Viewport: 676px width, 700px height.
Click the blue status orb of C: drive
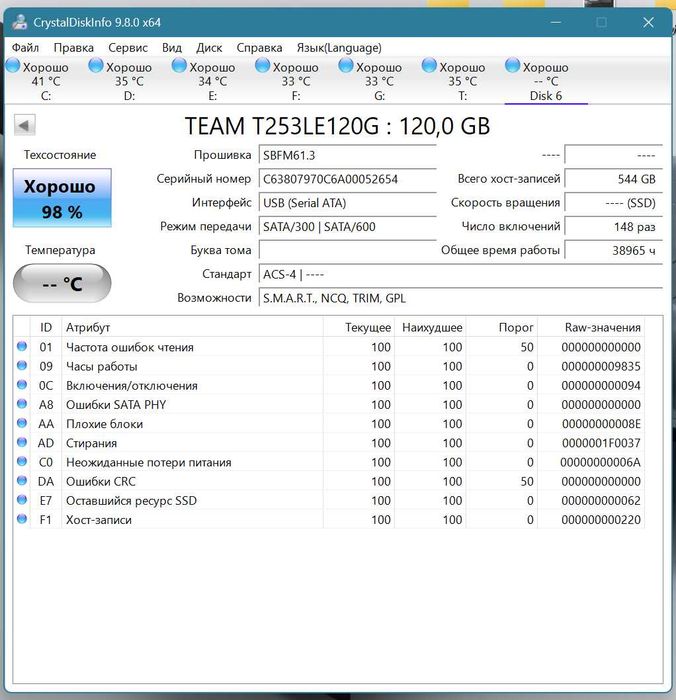click(x=13, y=66)
